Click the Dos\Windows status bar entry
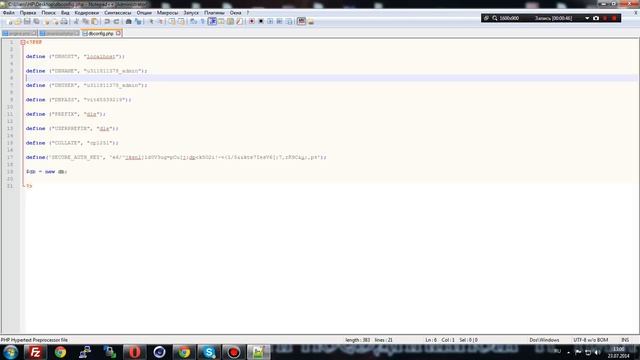Viewport: 640px width, 360px height. pyautogui.click(x=544, y=340)
